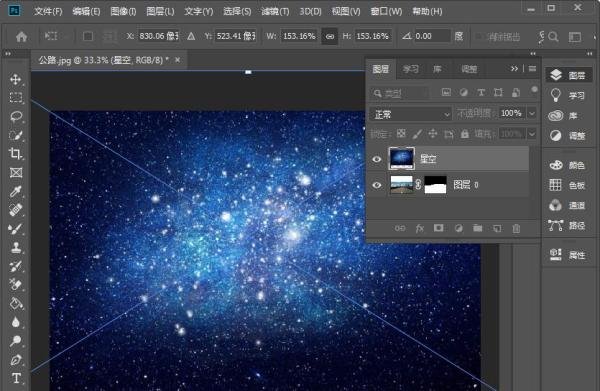Viewport: 600px width, 391px height.
Task: Select the 星空 layer thumbnail
Action: point(401,158)
